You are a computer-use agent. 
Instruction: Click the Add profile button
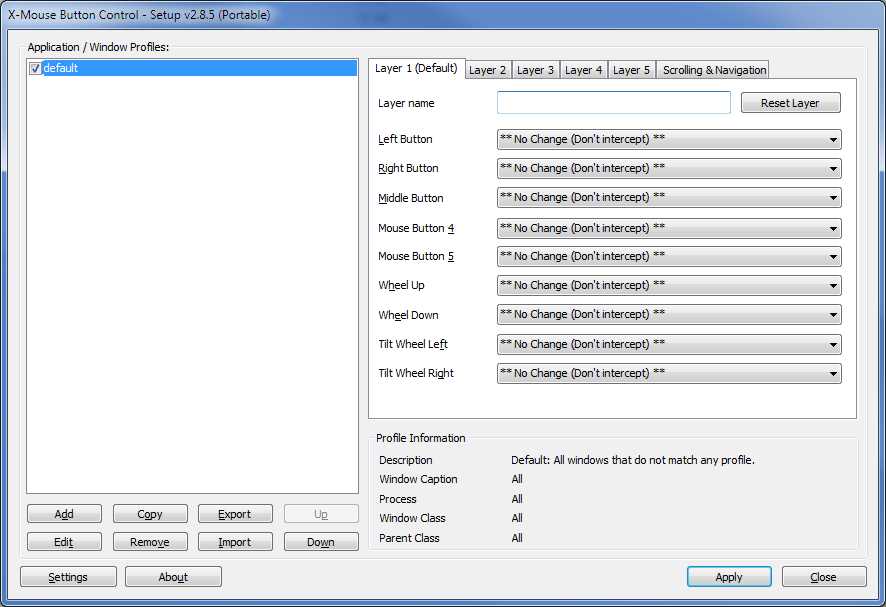(64, 514)
